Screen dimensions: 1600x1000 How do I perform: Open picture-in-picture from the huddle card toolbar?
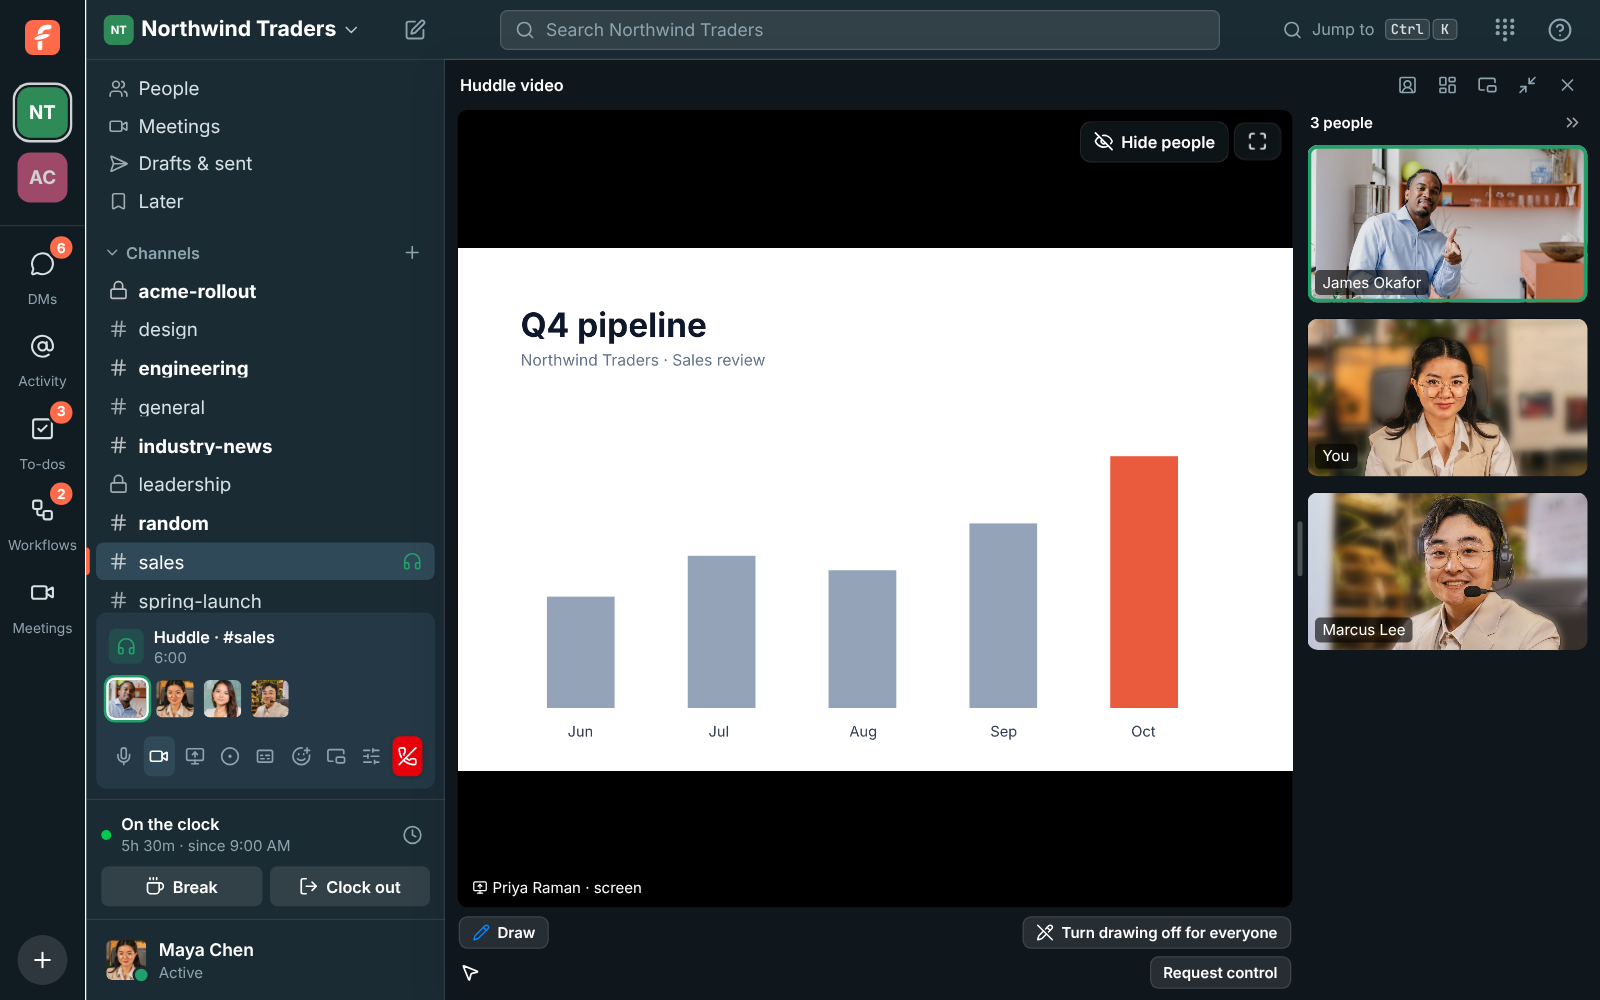pyautogui.click(x=336, y=756)
